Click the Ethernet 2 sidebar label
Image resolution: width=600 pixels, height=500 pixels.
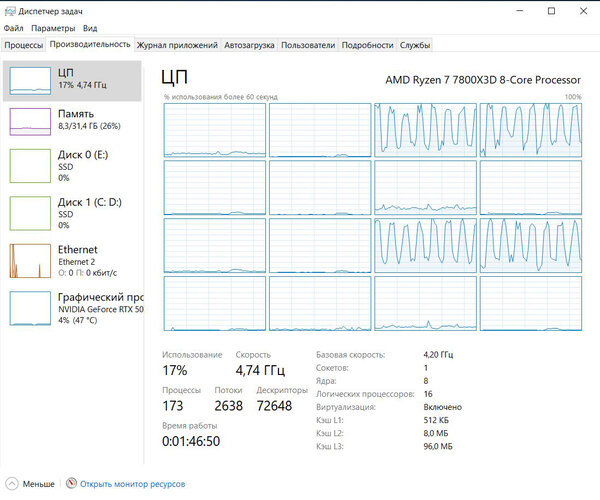77,262
